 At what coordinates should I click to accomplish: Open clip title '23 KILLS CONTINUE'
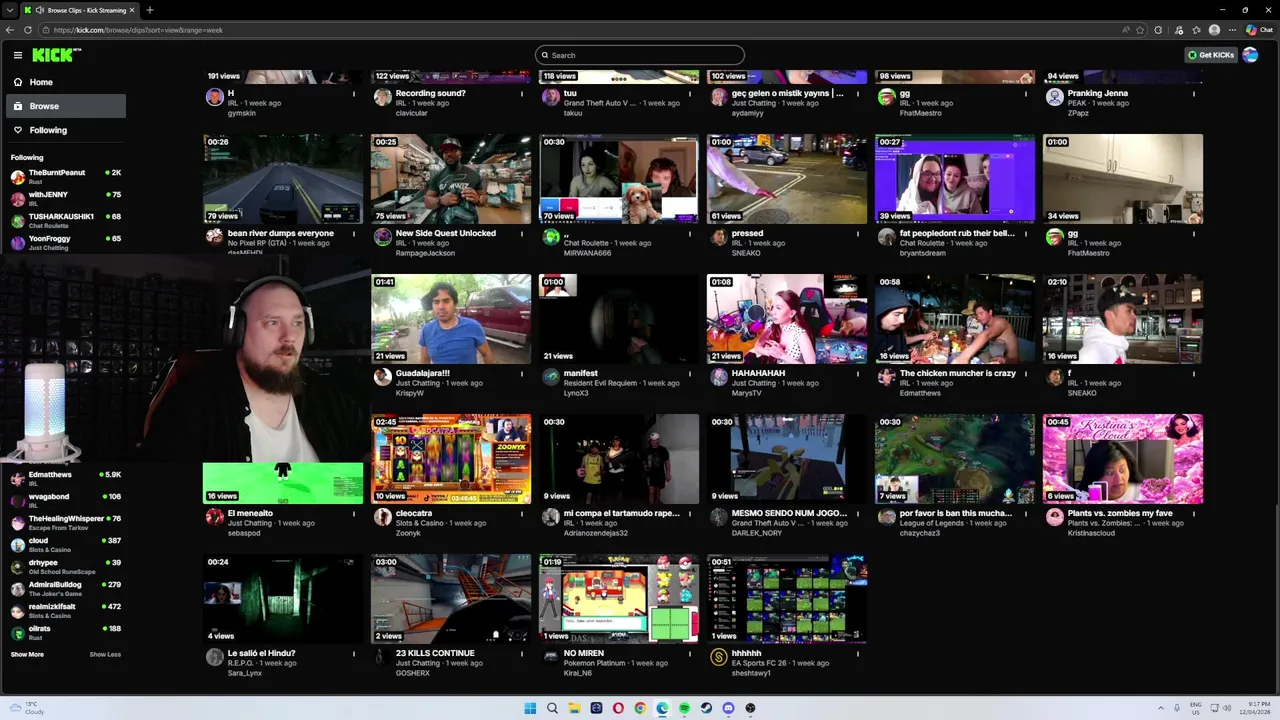click(435, 653)
